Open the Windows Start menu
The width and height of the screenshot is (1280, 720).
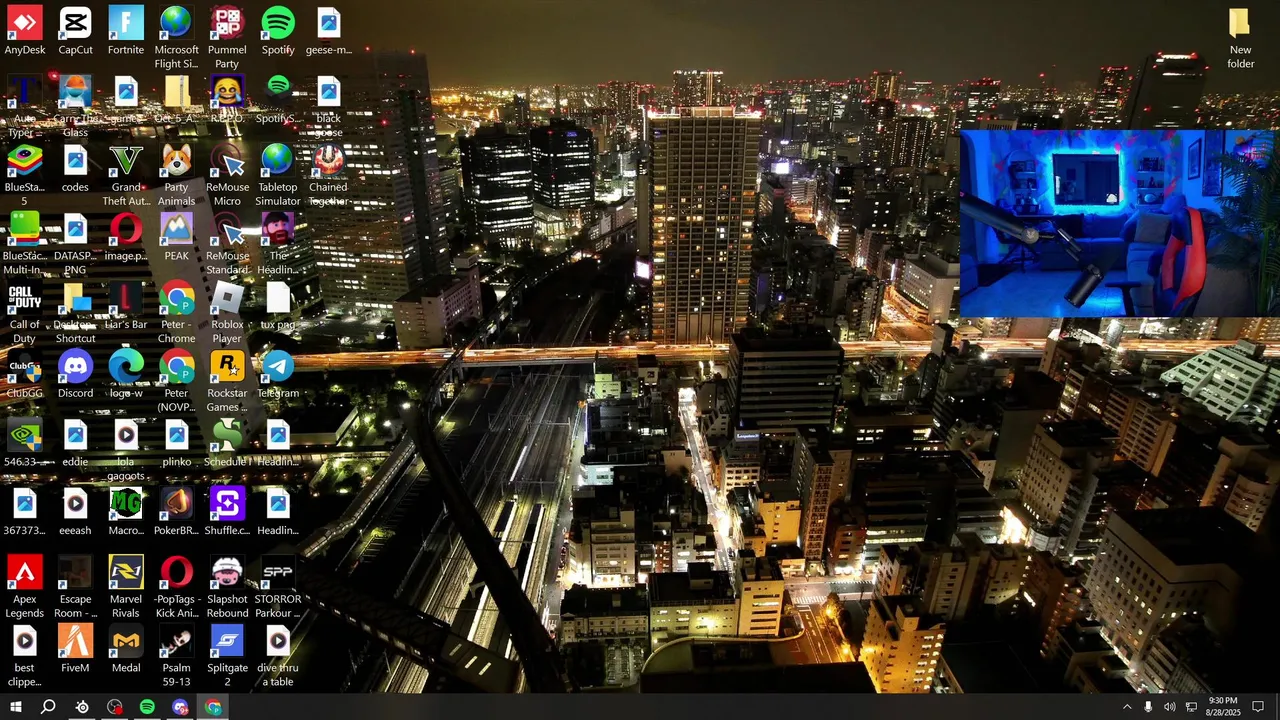pyautogui.click(x=16, y=707)
